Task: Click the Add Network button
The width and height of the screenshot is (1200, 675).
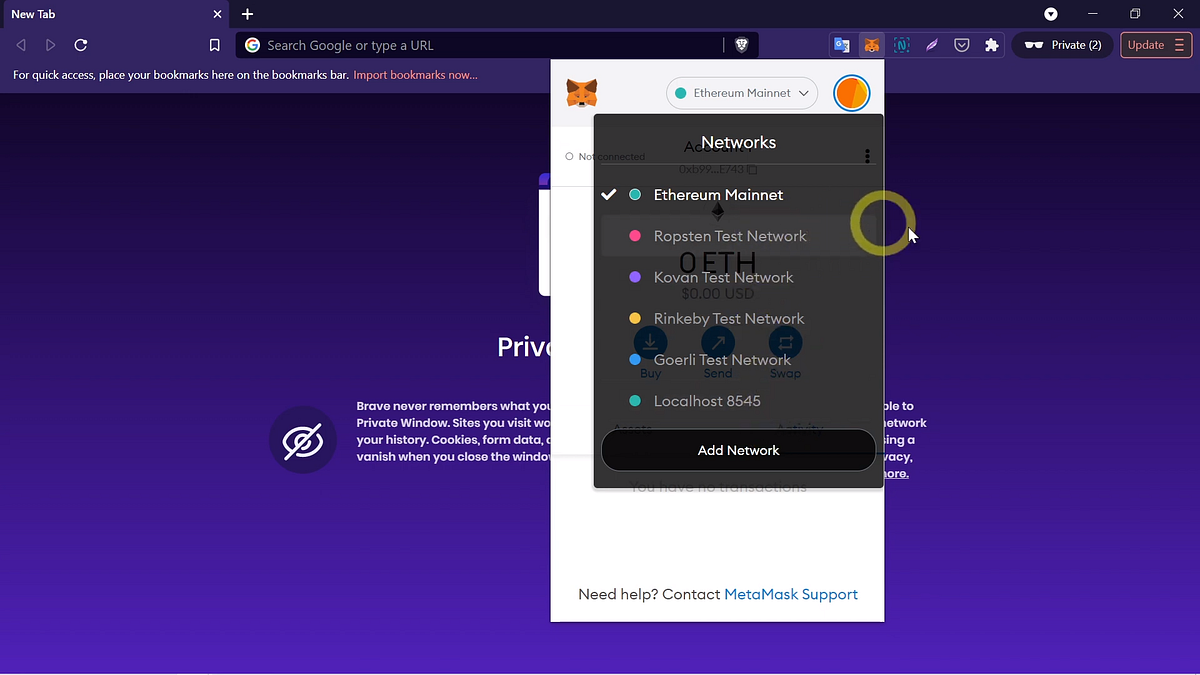Action: click(738, 450)
